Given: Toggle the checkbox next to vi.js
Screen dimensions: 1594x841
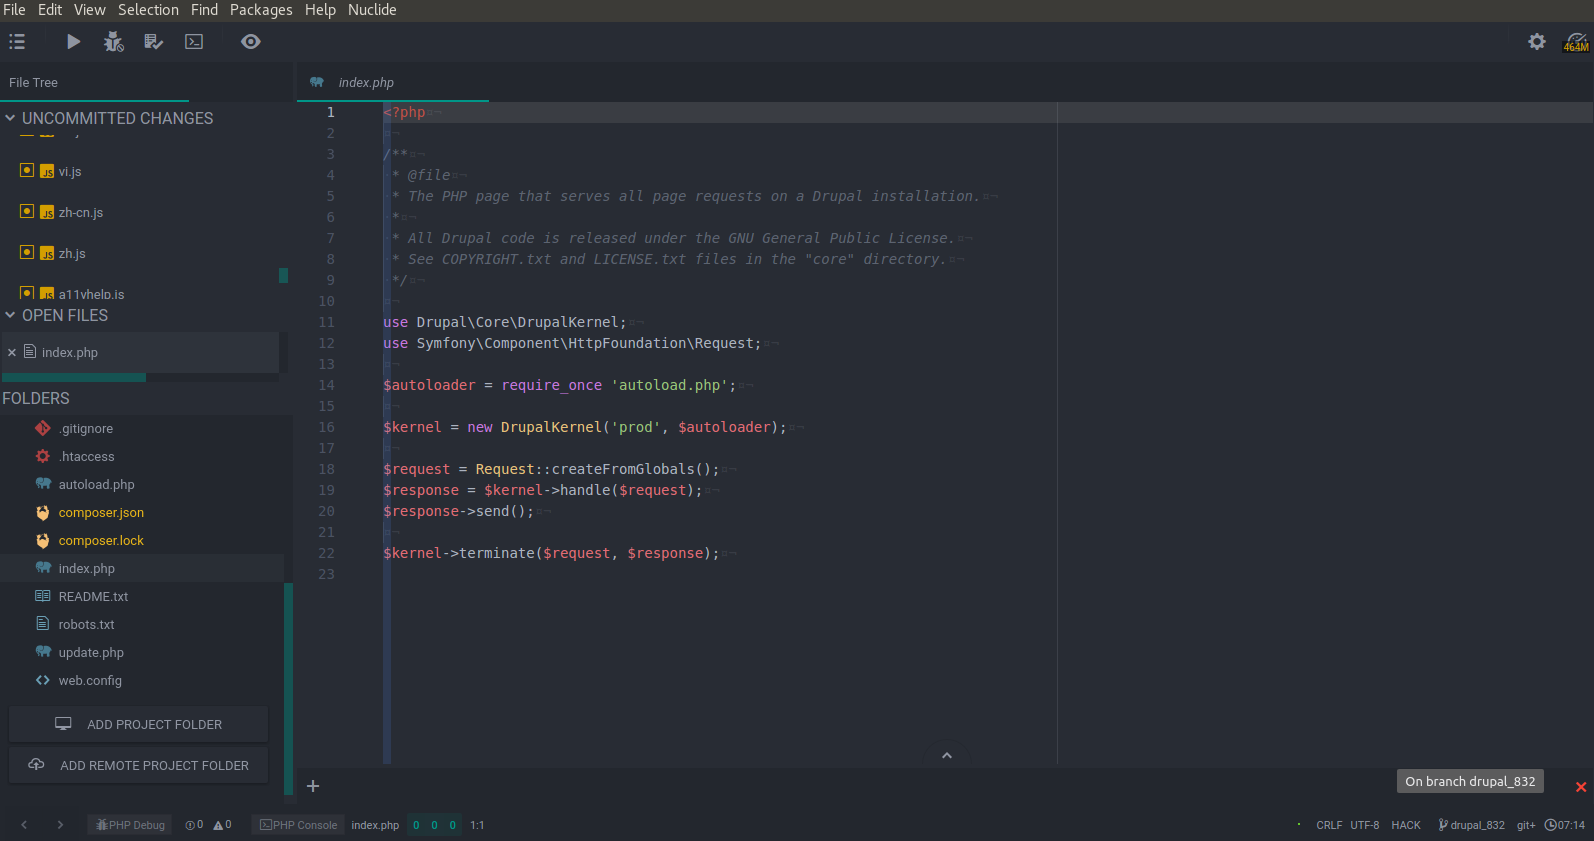Looking at the screenshot, I should pyautogui.click(x=27, y=171).
